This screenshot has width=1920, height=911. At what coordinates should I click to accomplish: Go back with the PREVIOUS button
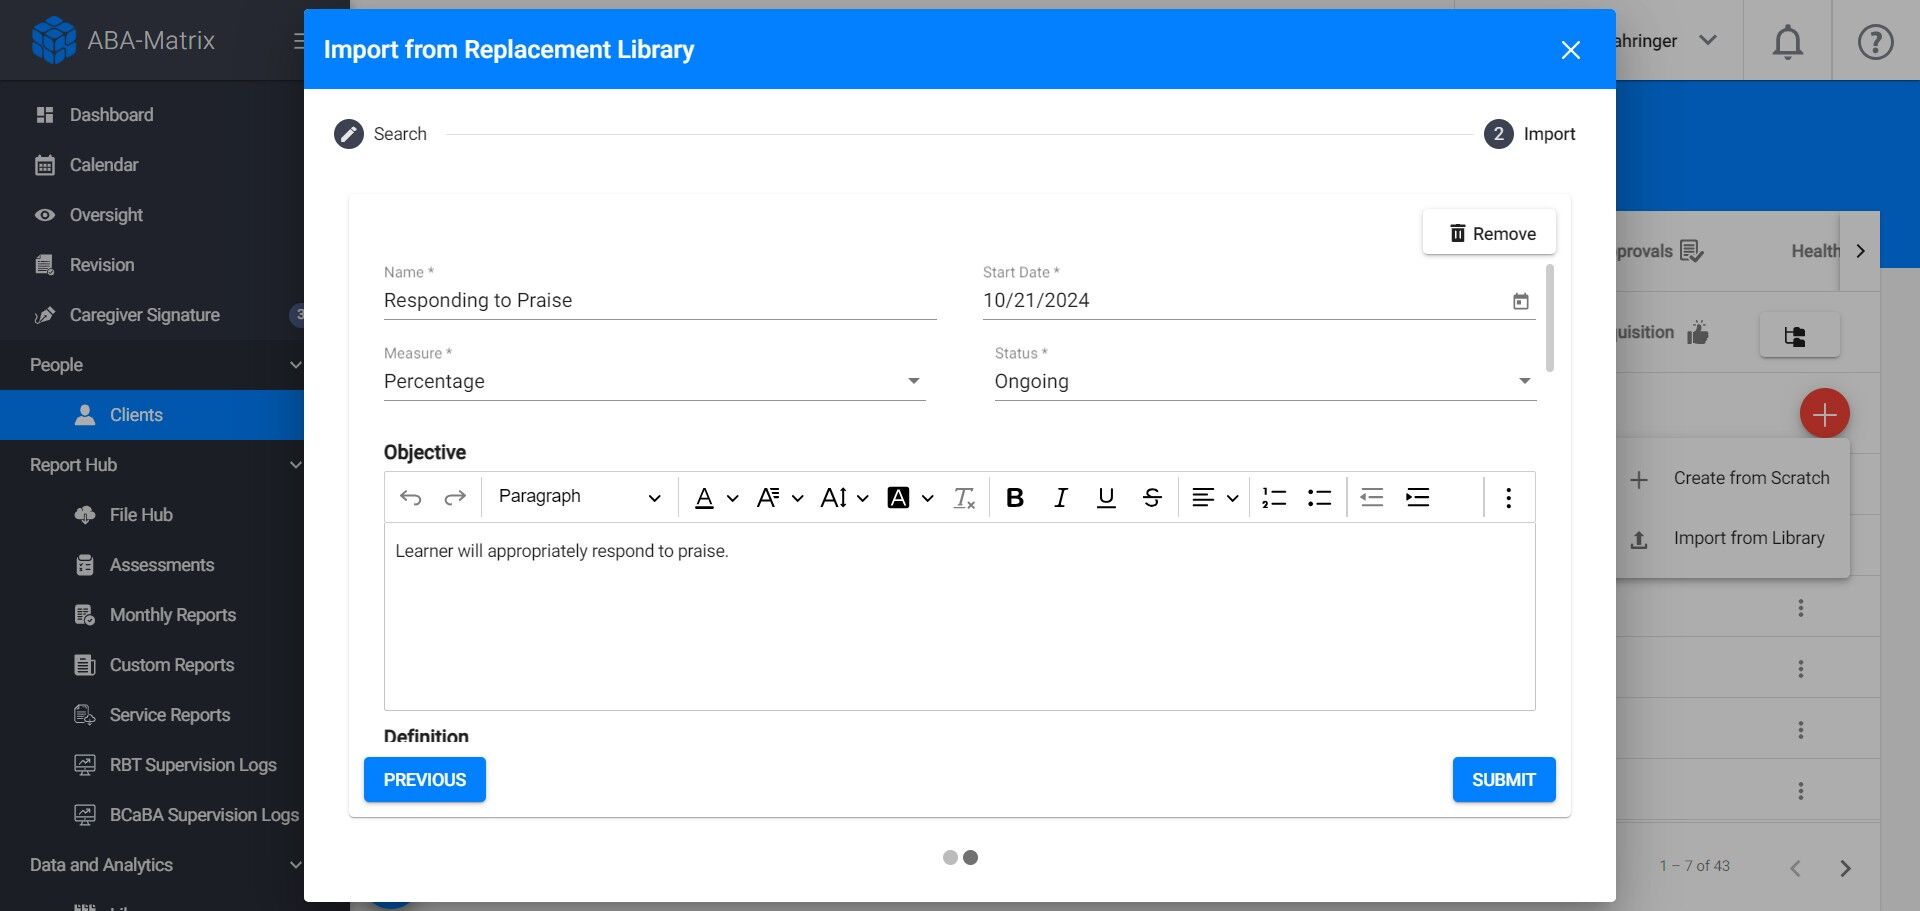tap(425, 780)
